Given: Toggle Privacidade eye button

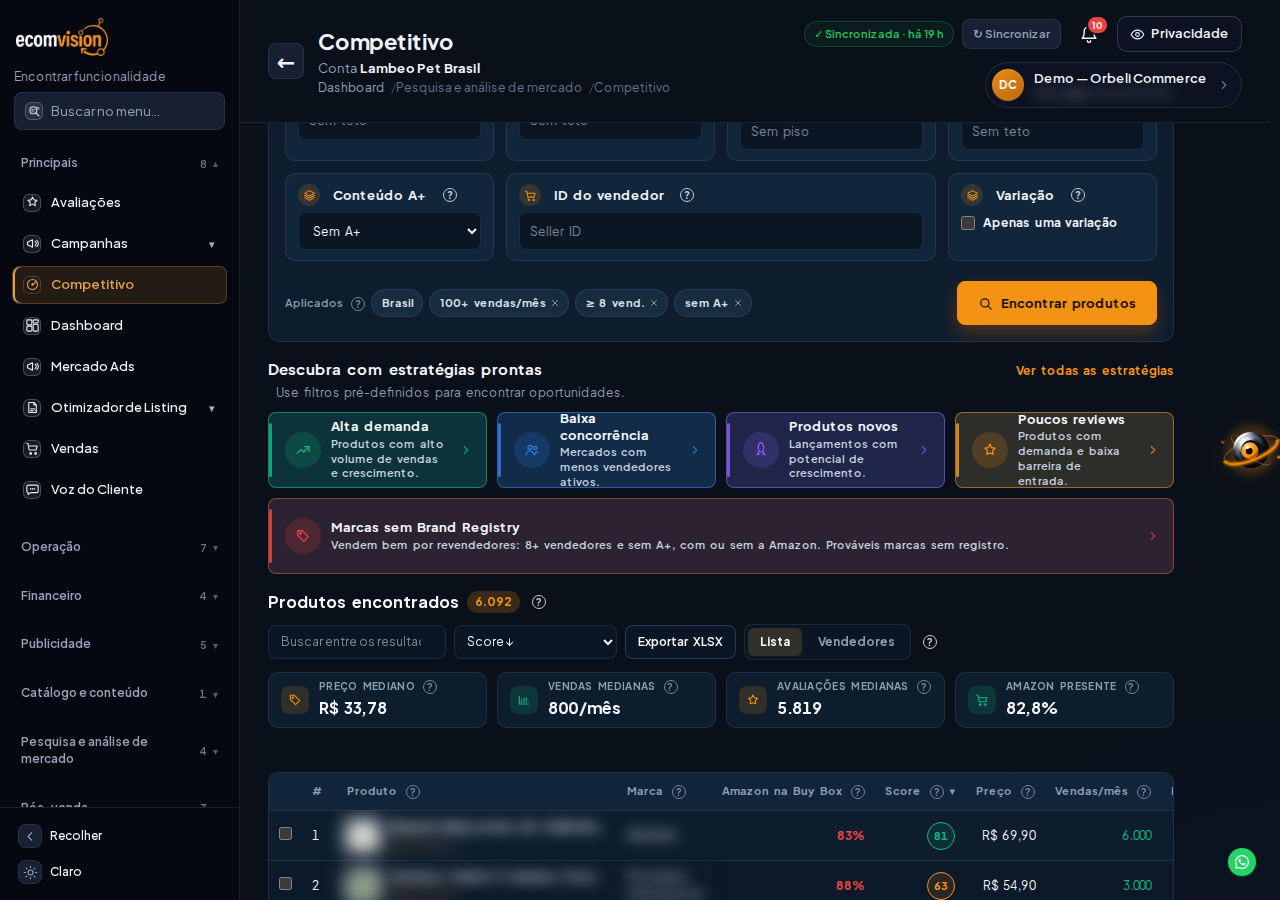Looking at the screenshot, I should click(1179, 34).
